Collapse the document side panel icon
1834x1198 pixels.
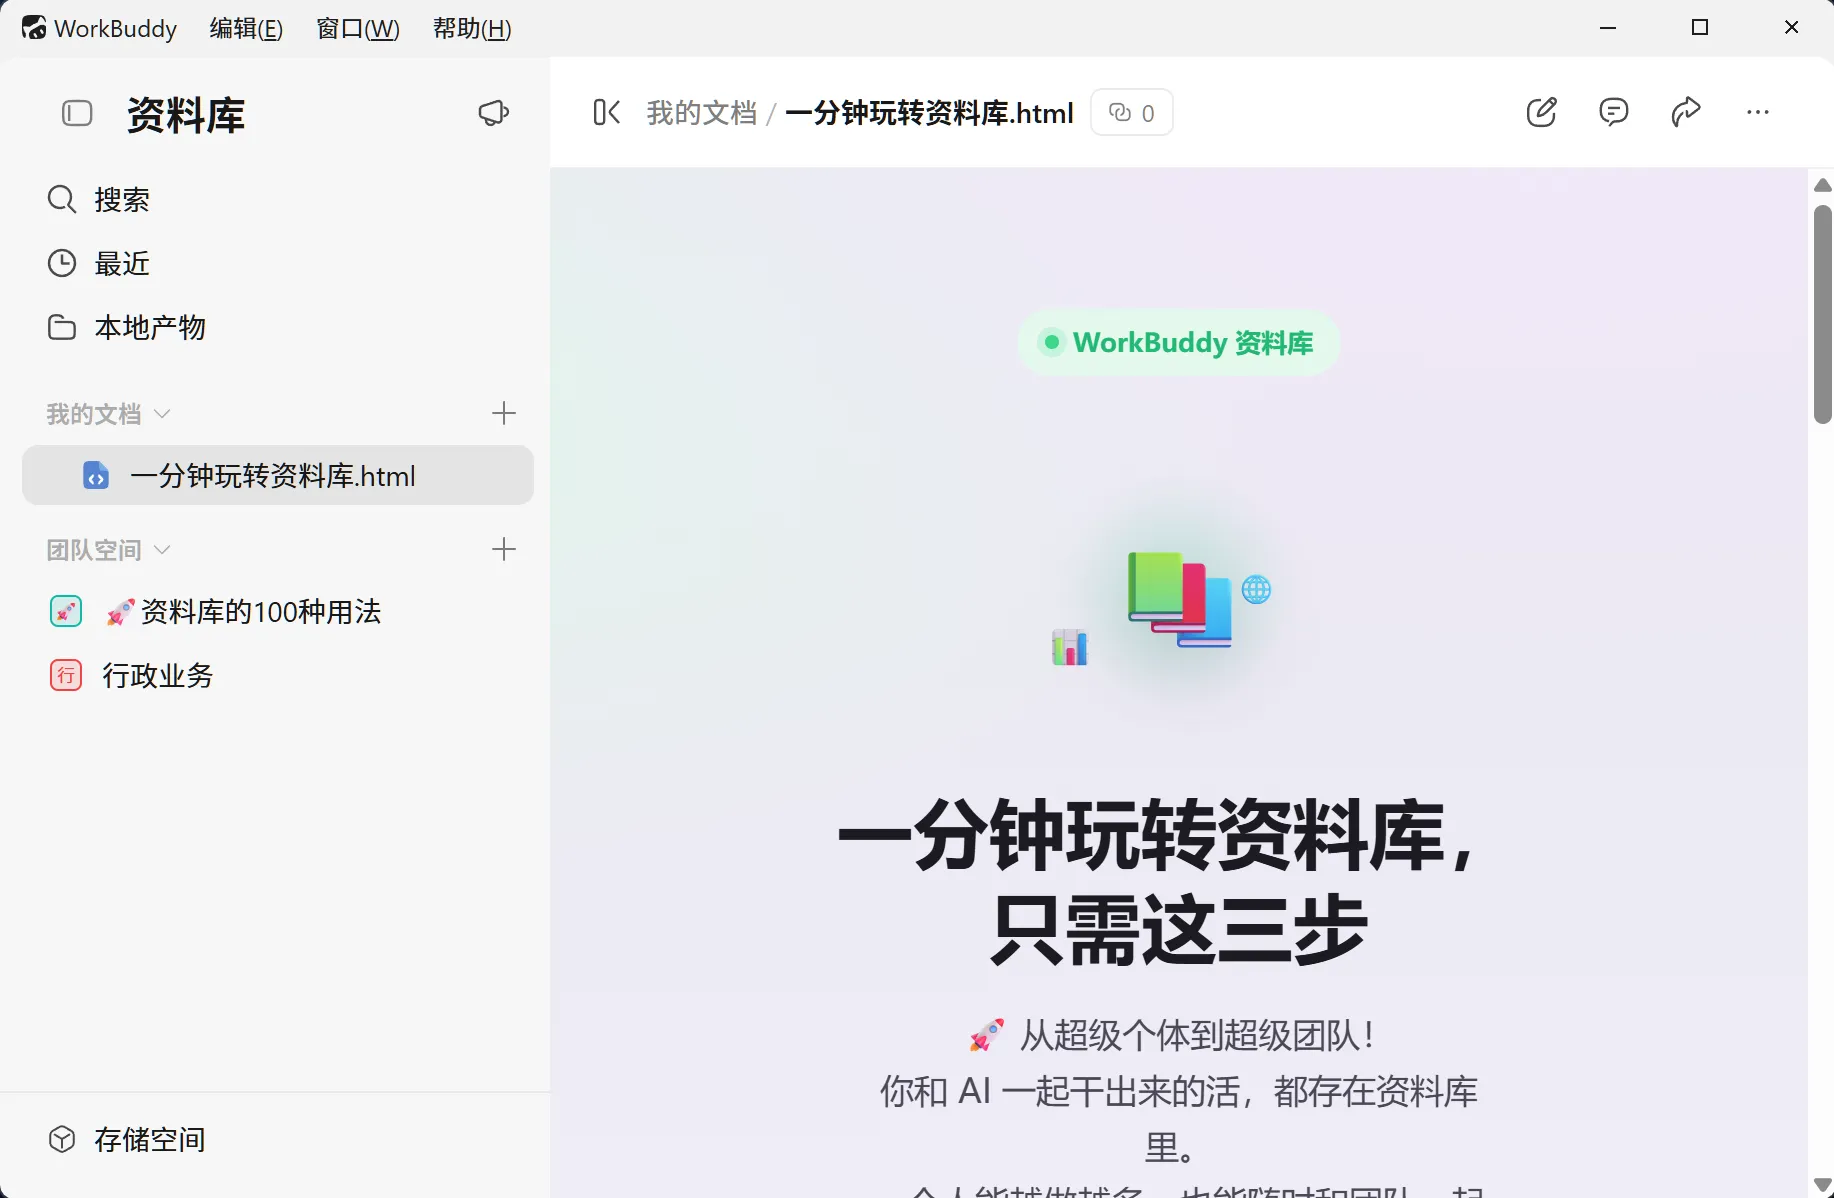[607, 112]
